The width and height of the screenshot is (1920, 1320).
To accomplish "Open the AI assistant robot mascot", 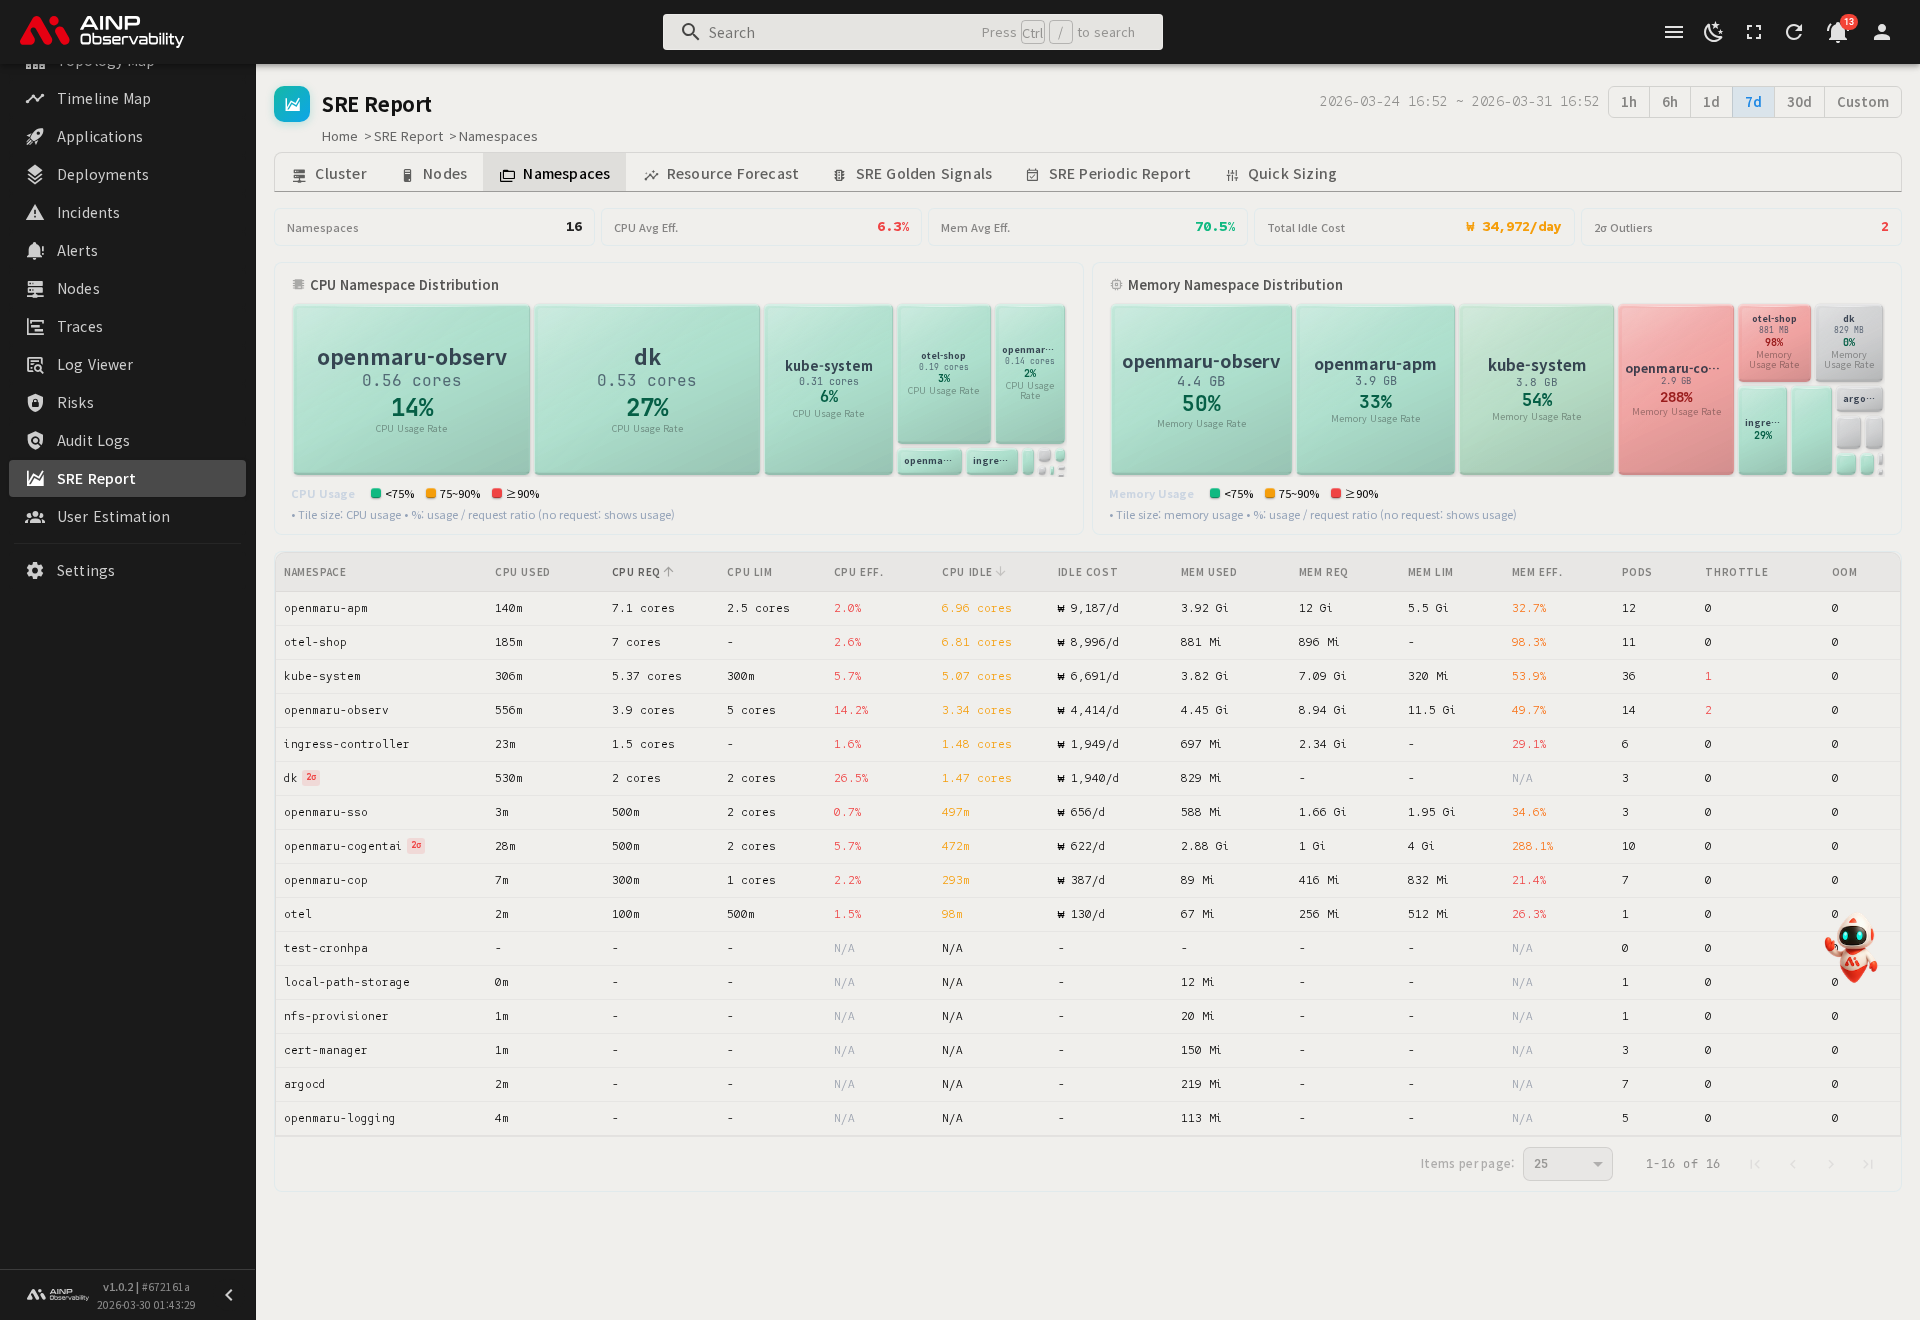I will click(1851, 948).
